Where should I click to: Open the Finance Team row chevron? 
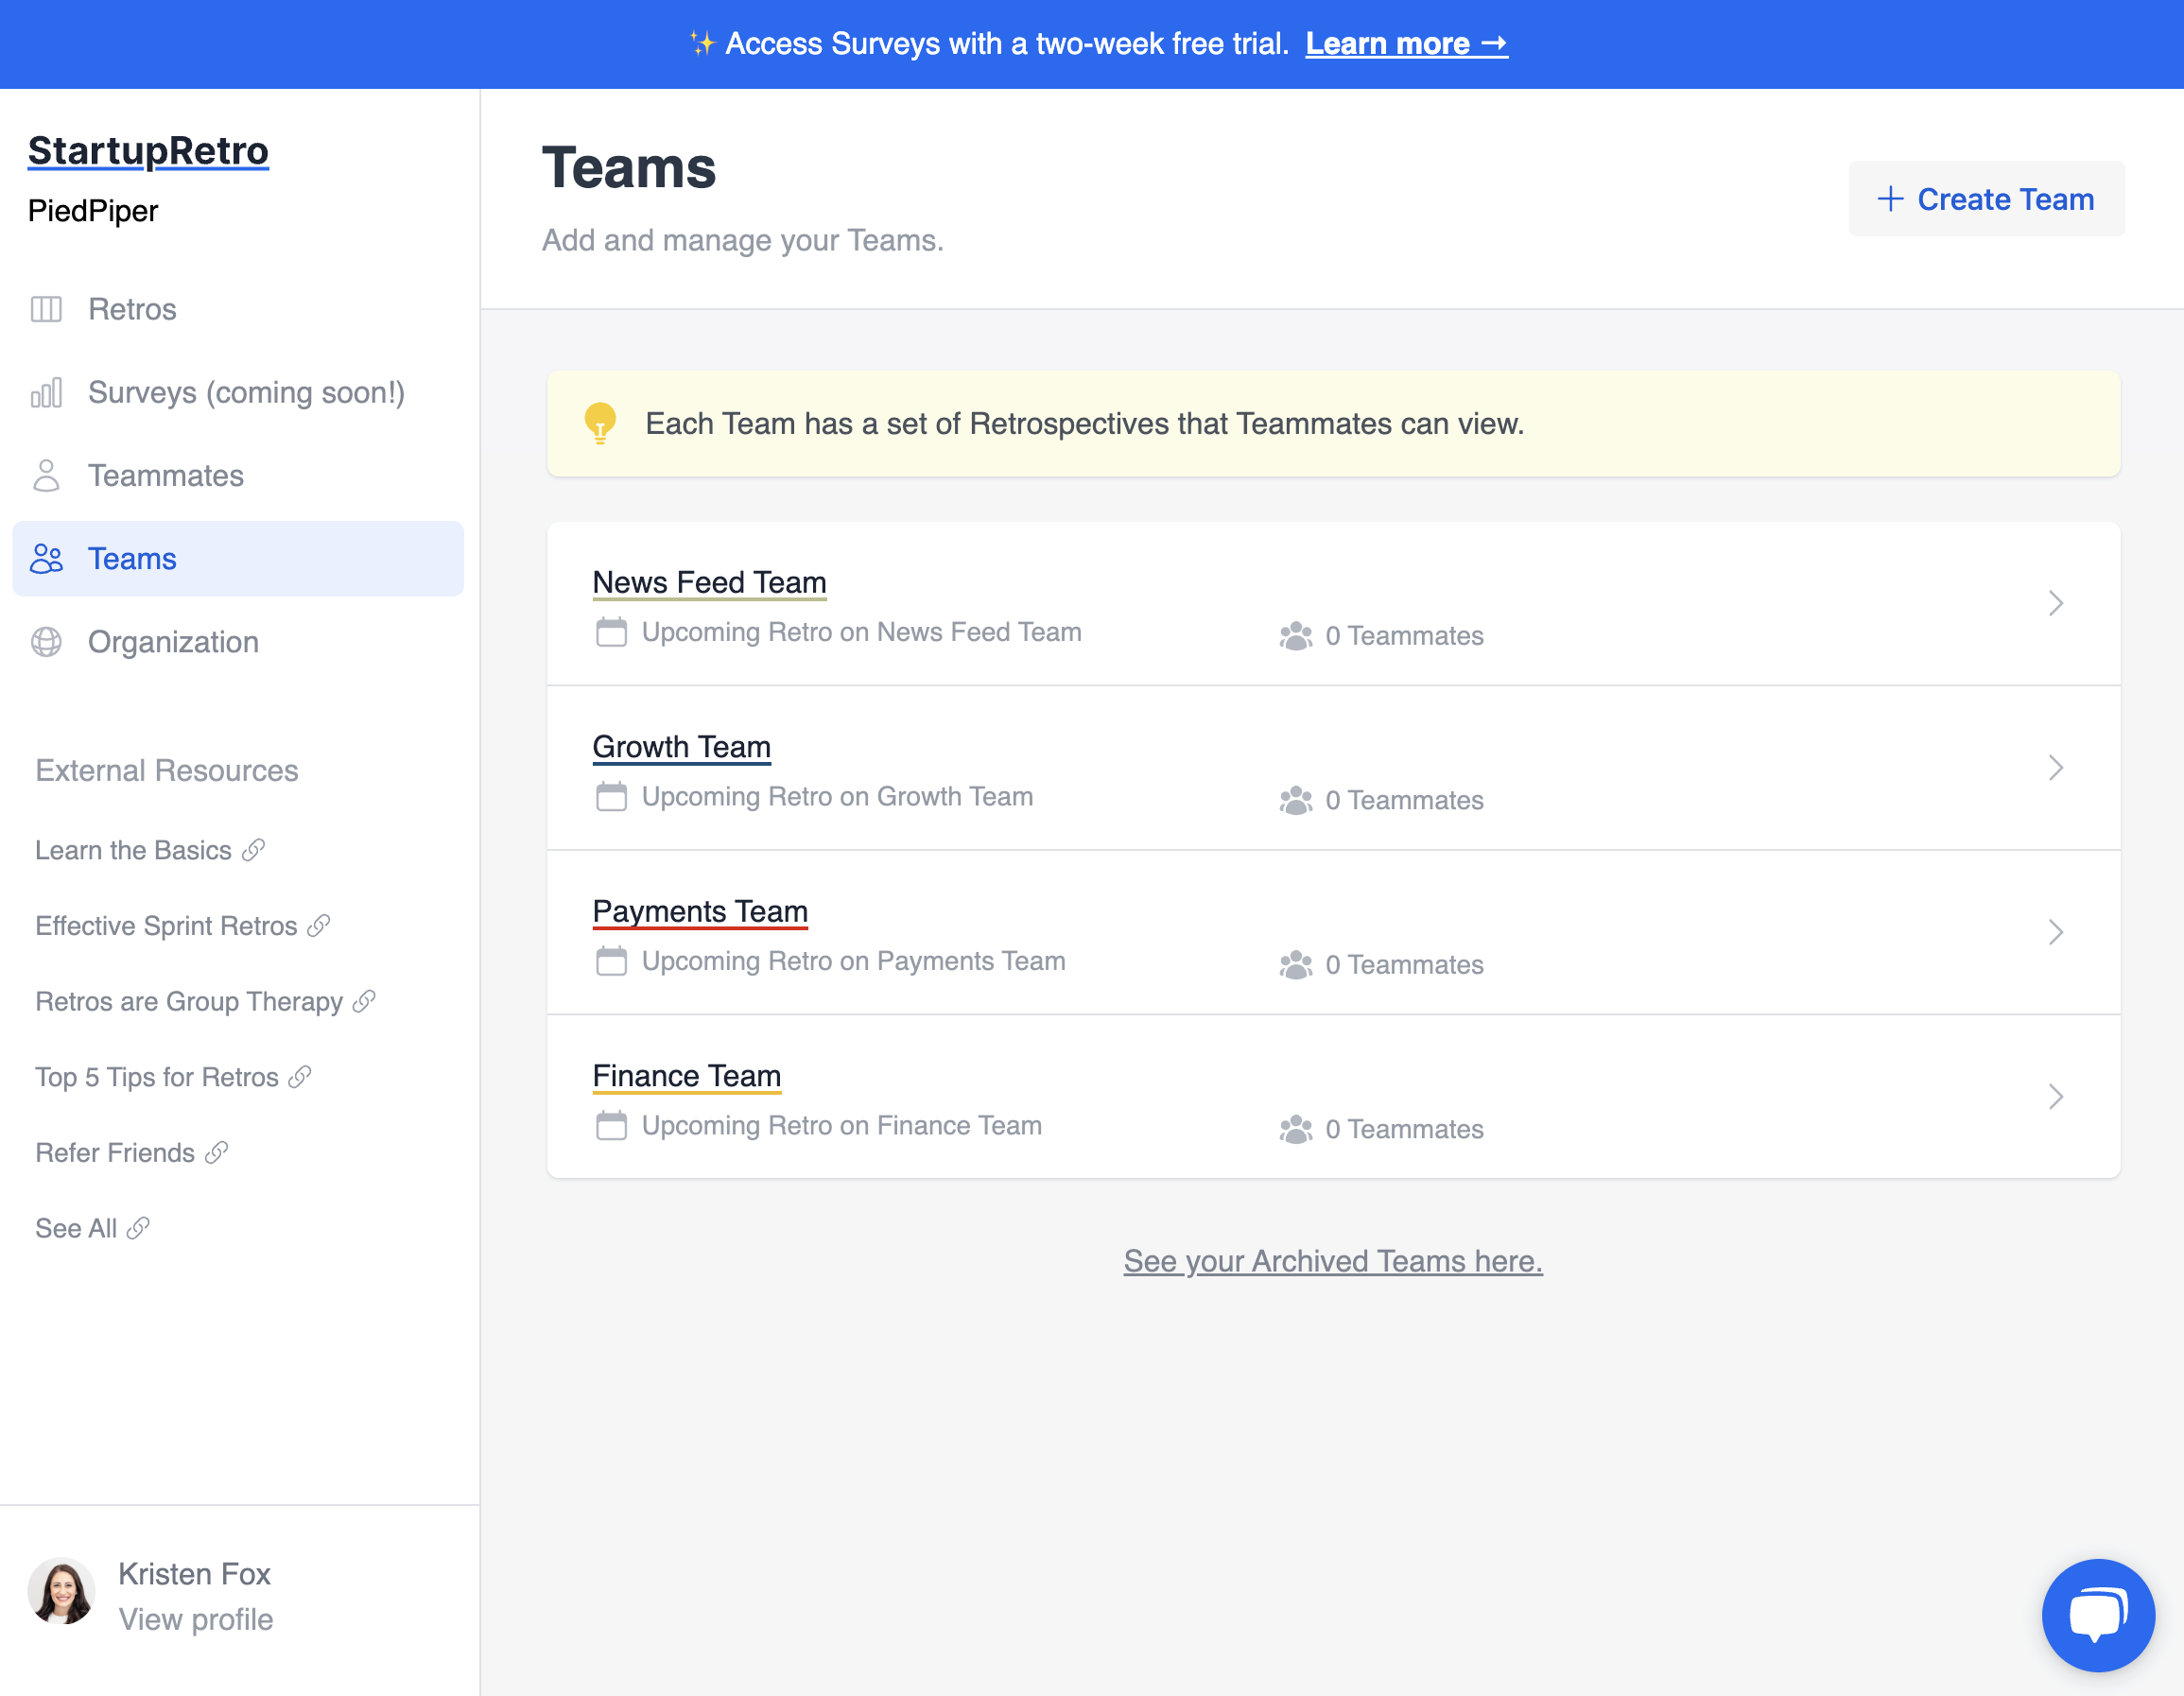[x=2055, y=1097]
